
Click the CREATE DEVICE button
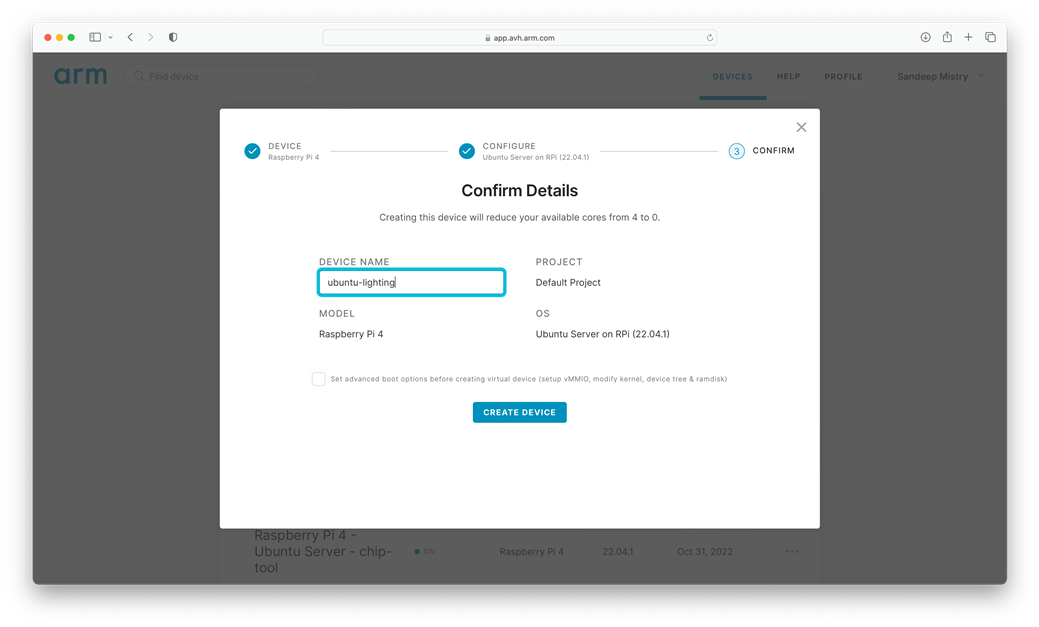point(520,412)
